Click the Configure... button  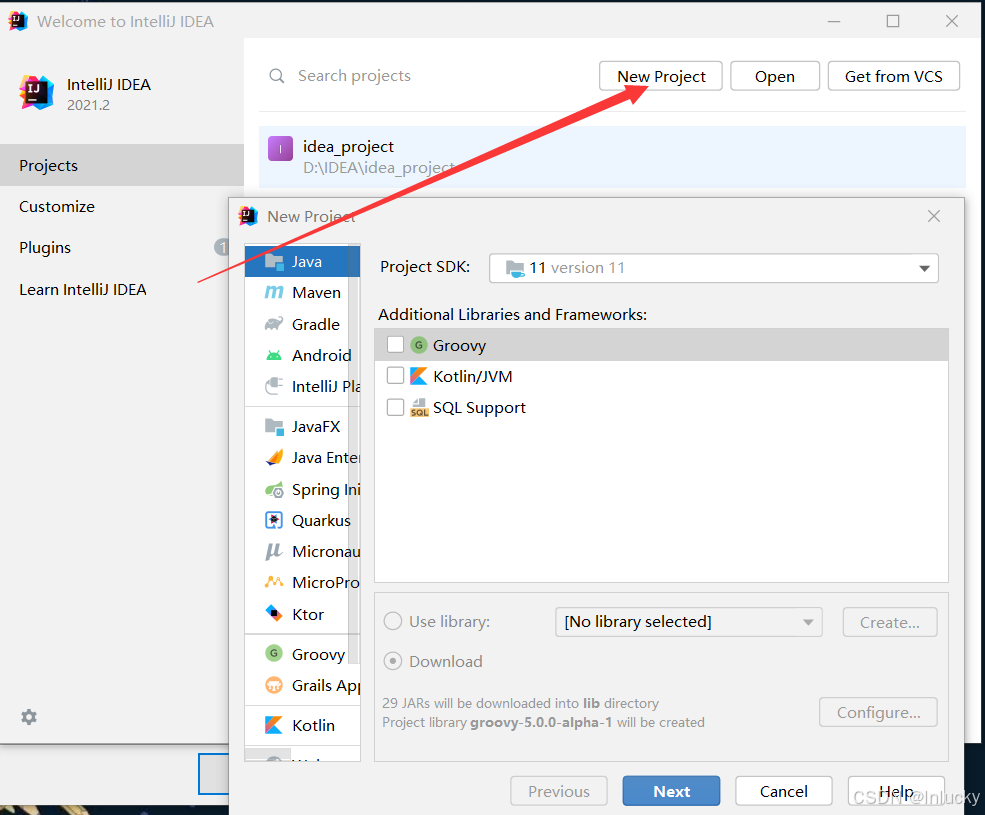point(878,712)
